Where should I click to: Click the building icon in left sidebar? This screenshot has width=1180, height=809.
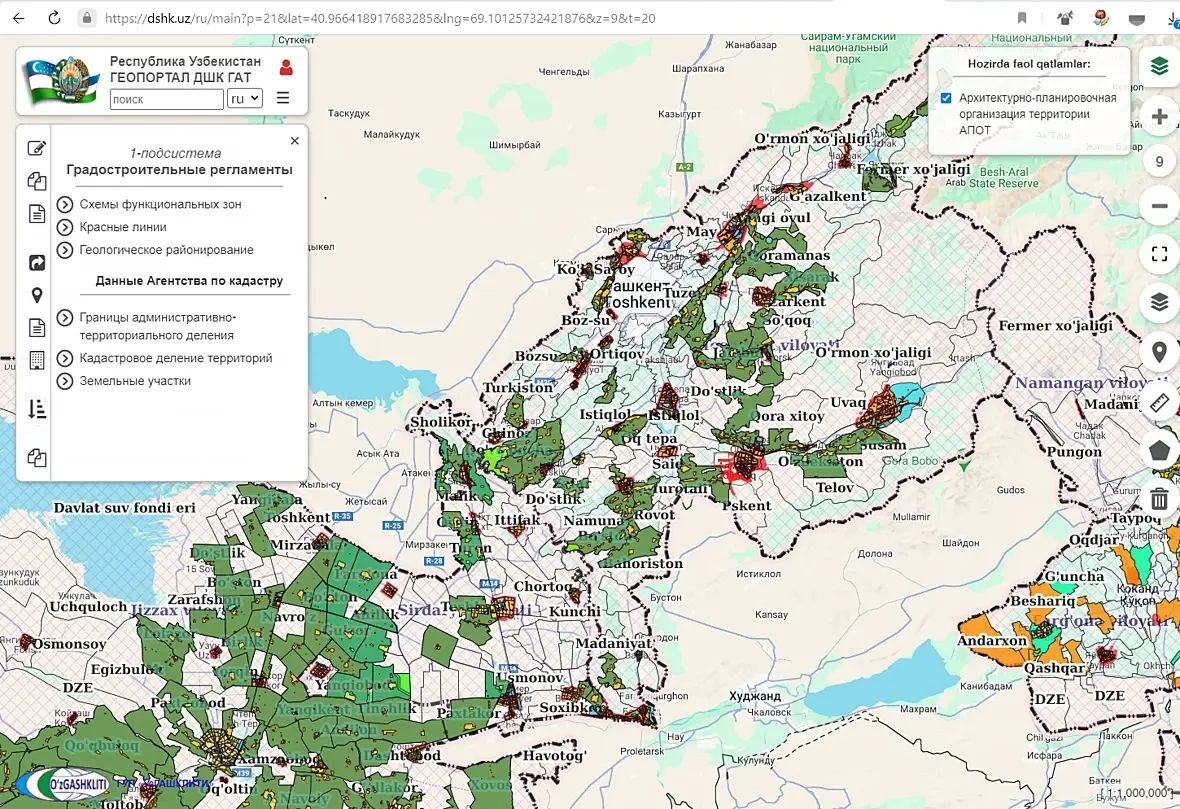pos(36,360)
